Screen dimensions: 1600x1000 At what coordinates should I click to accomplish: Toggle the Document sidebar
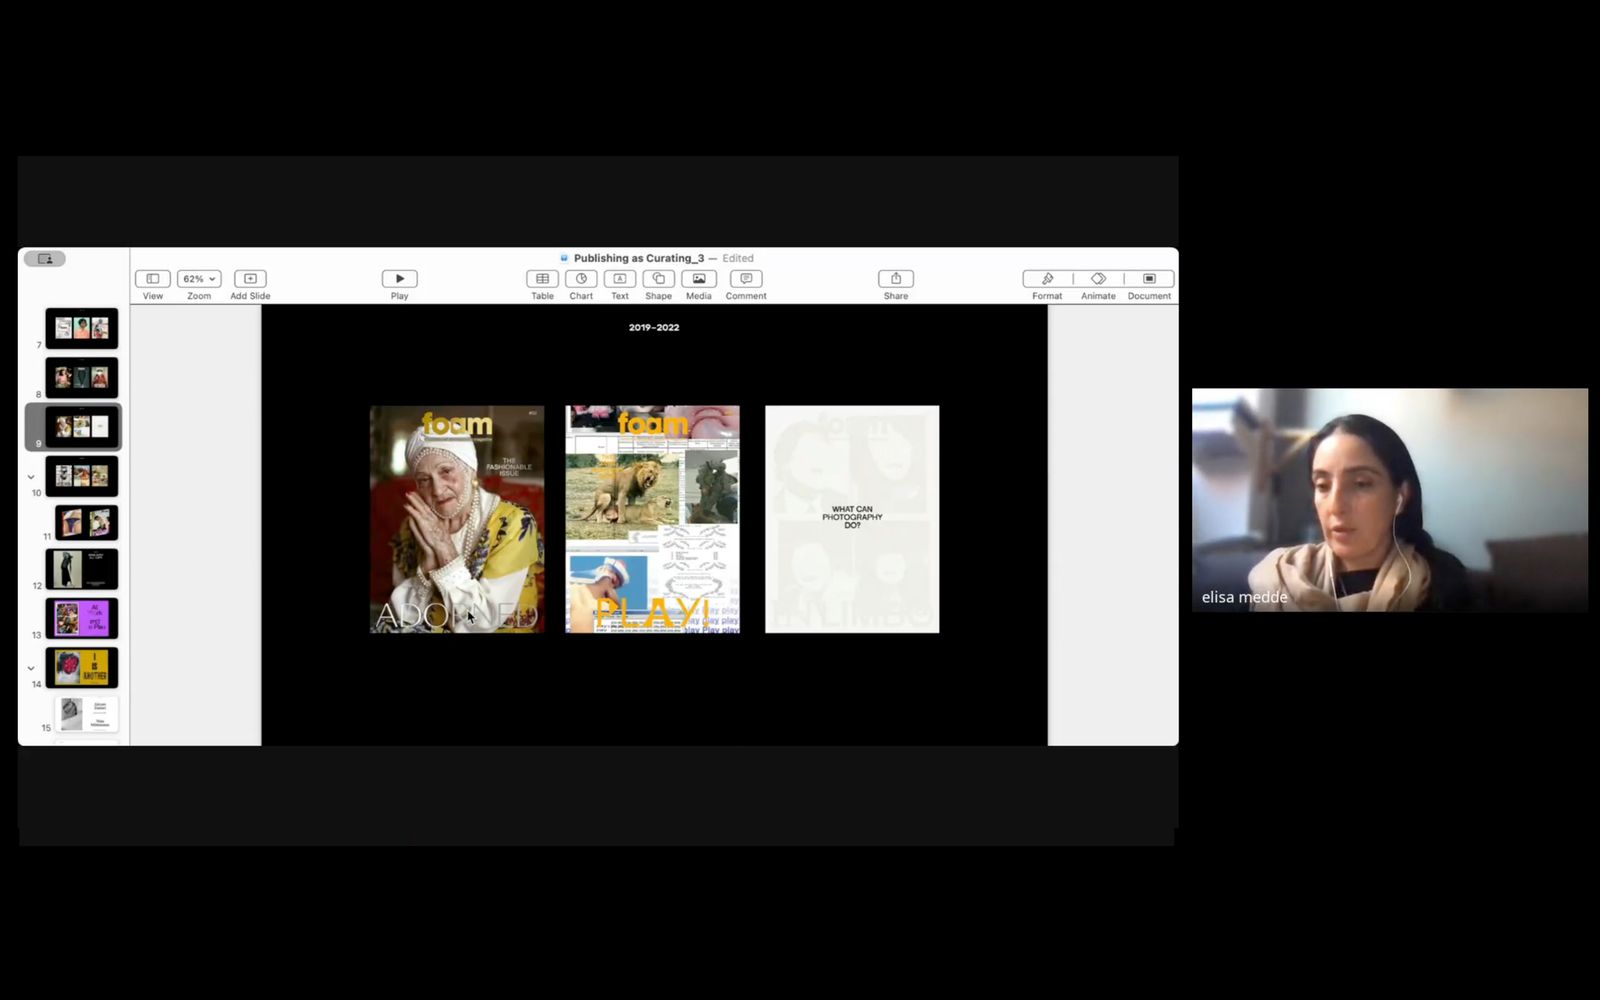tap(1149, 279)
